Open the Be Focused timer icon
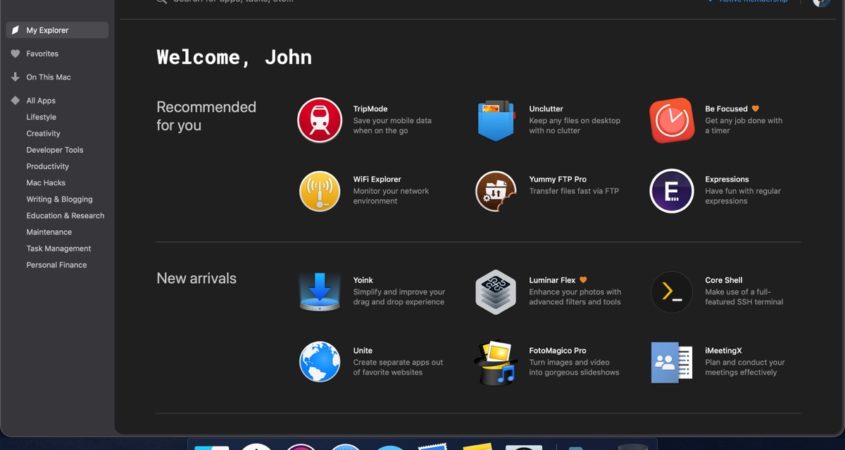 click(671, 121)
